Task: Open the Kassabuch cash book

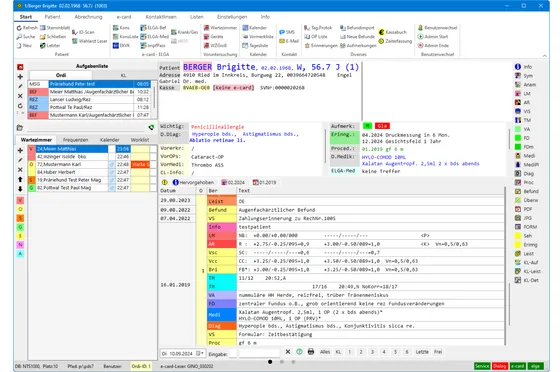Action: pyautogui.click(x=392, y=32)
